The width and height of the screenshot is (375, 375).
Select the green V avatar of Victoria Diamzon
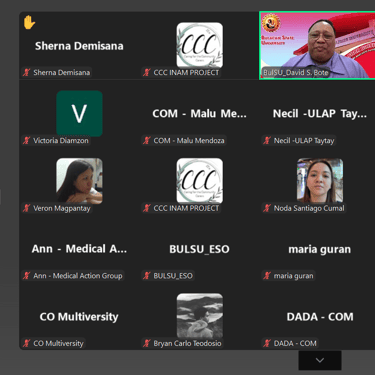(79, 113)
